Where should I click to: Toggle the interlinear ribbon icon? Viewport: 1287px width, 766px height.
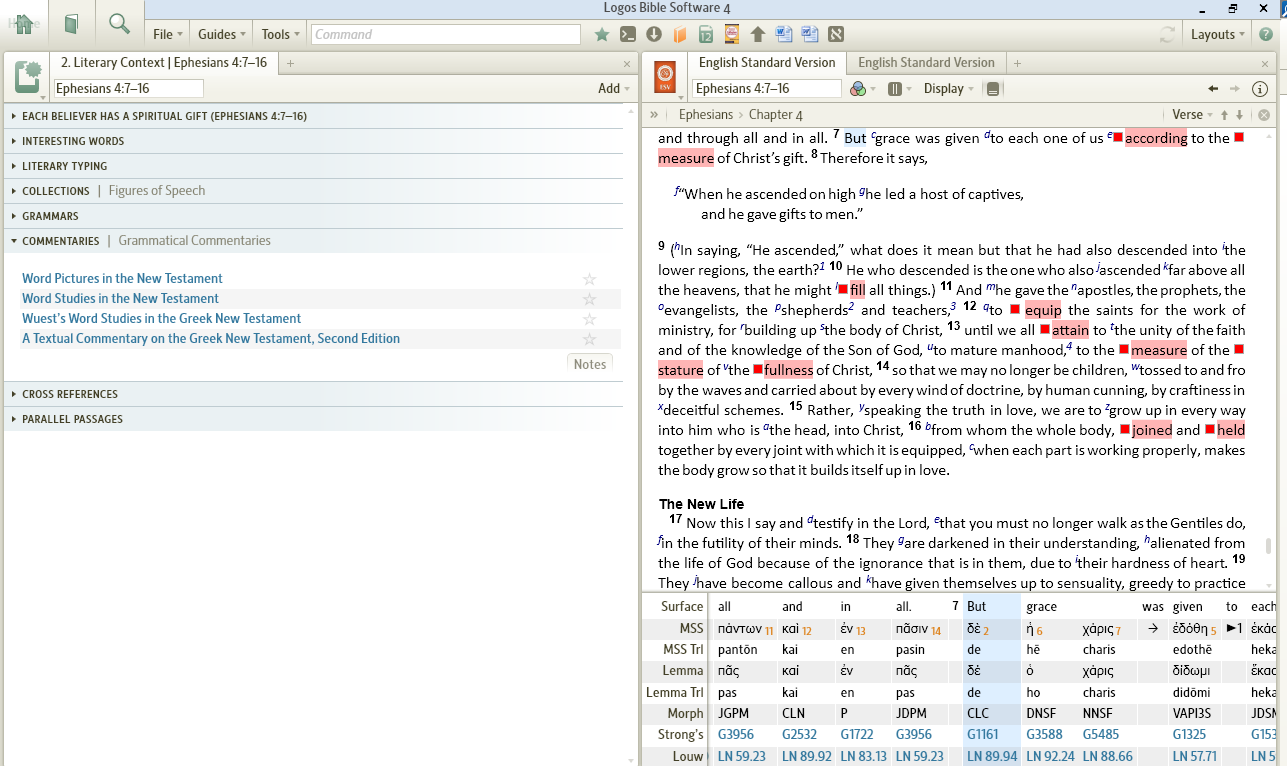993,89
